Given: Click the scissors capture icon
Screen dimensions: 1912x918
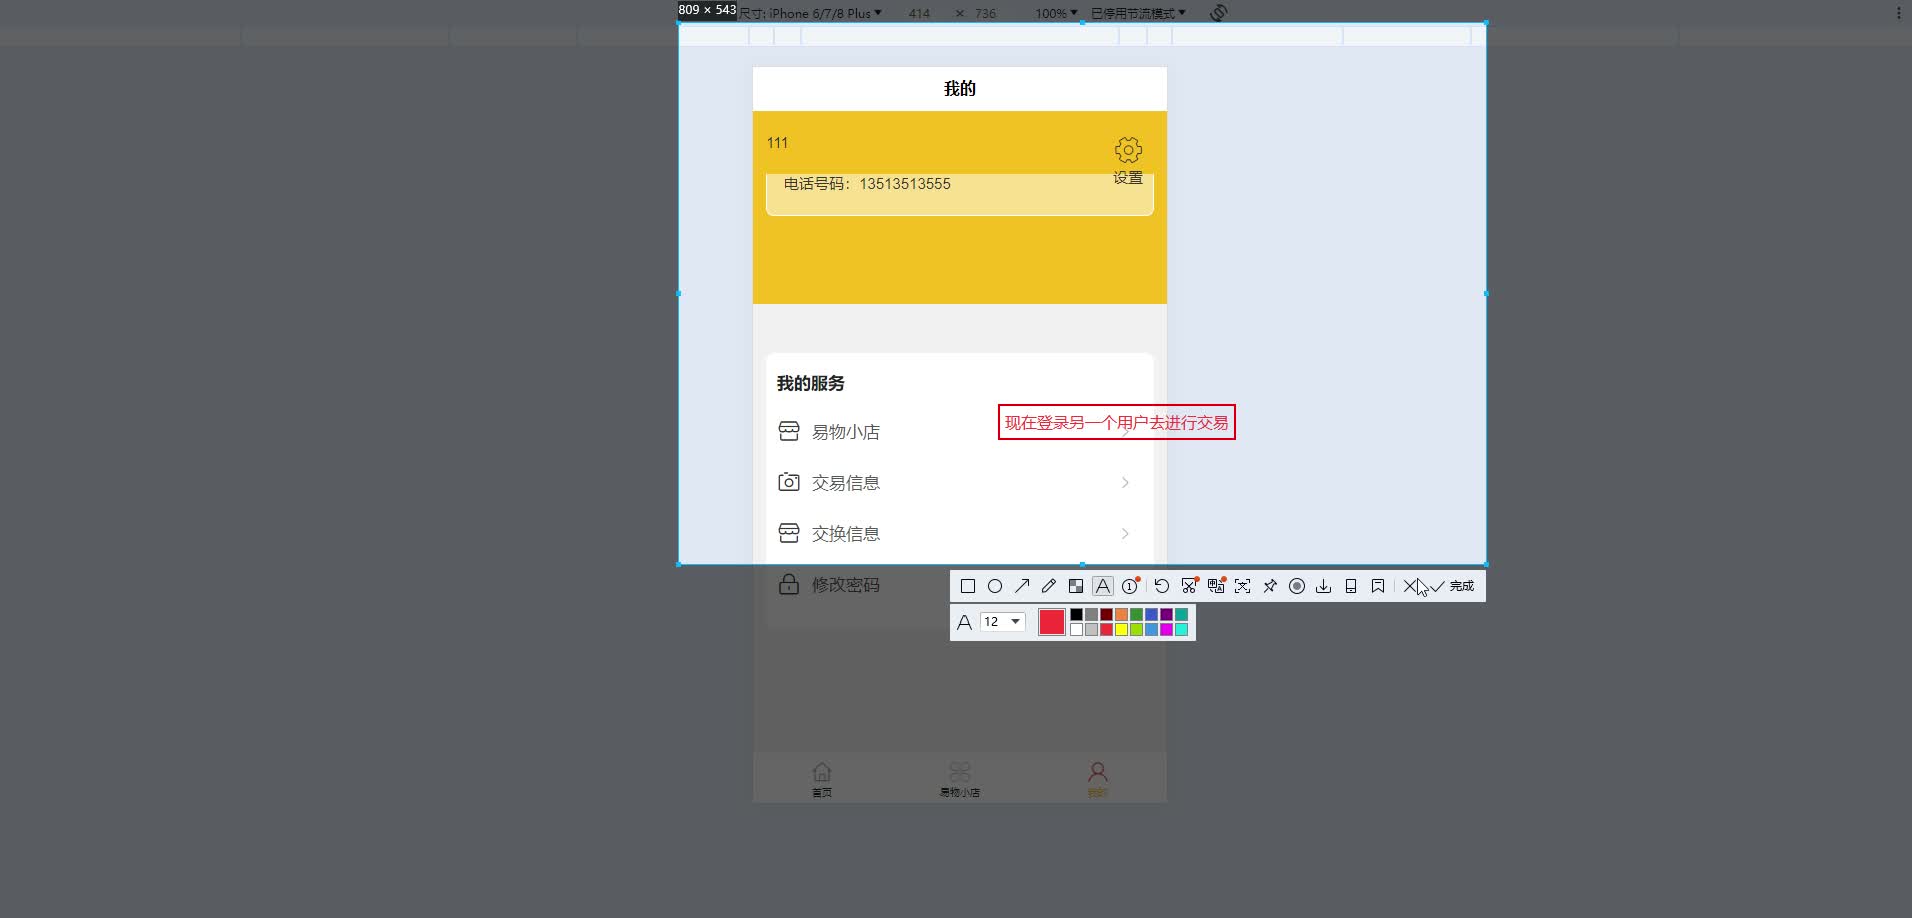Looking at the screenshot, I should [1189, 586].
